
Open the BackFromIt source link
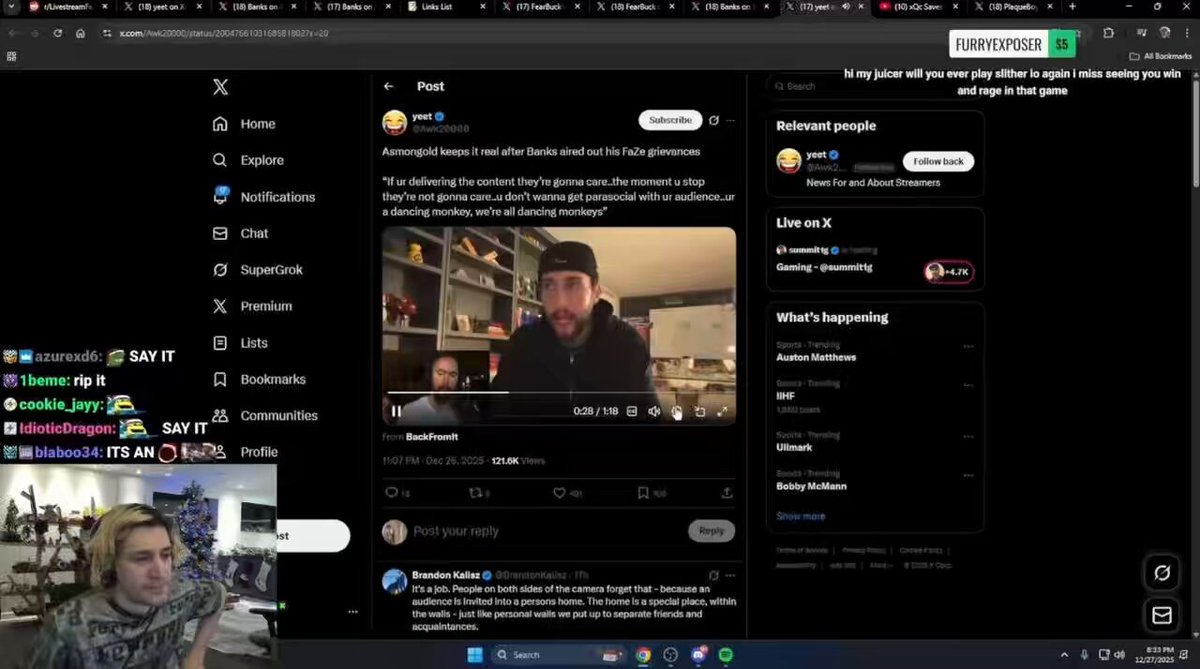click(432, 437)
